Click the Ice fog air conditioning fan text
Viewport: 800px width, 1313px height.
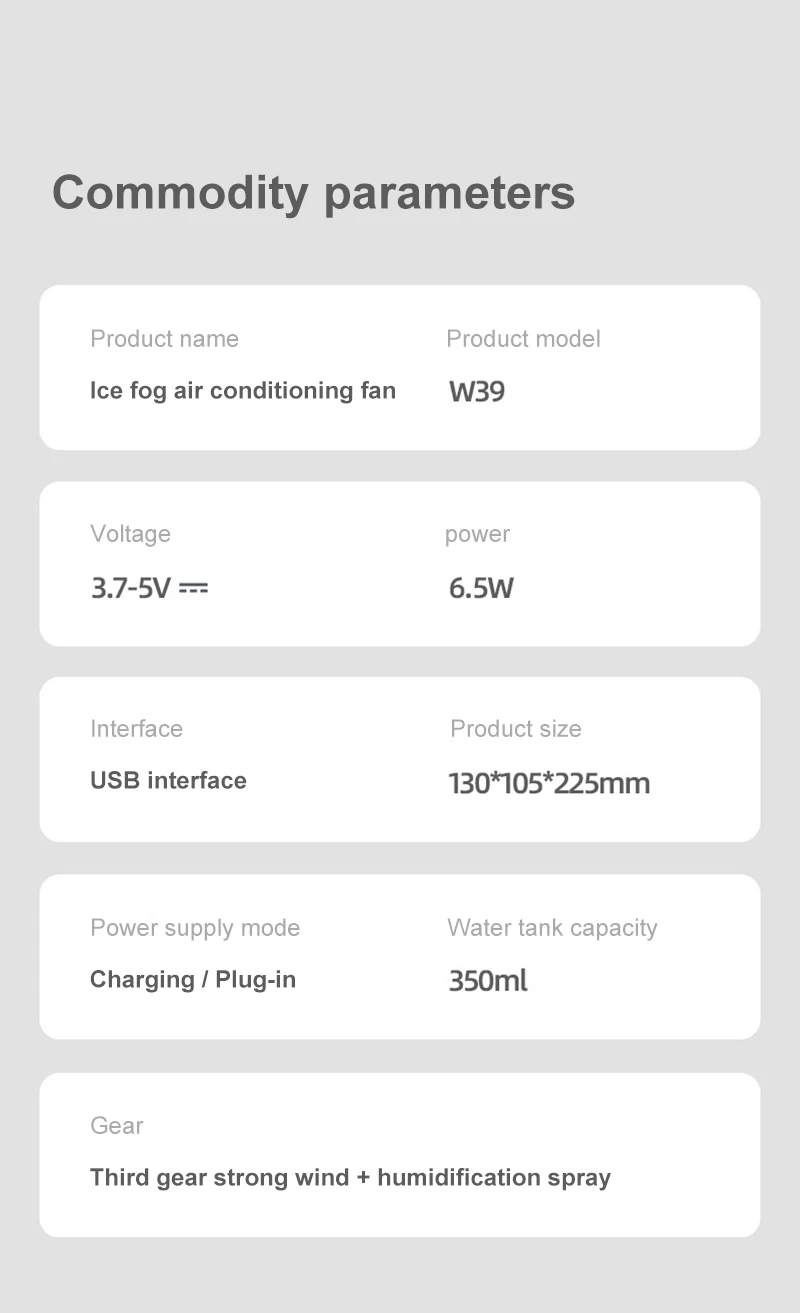coord(242,390)
